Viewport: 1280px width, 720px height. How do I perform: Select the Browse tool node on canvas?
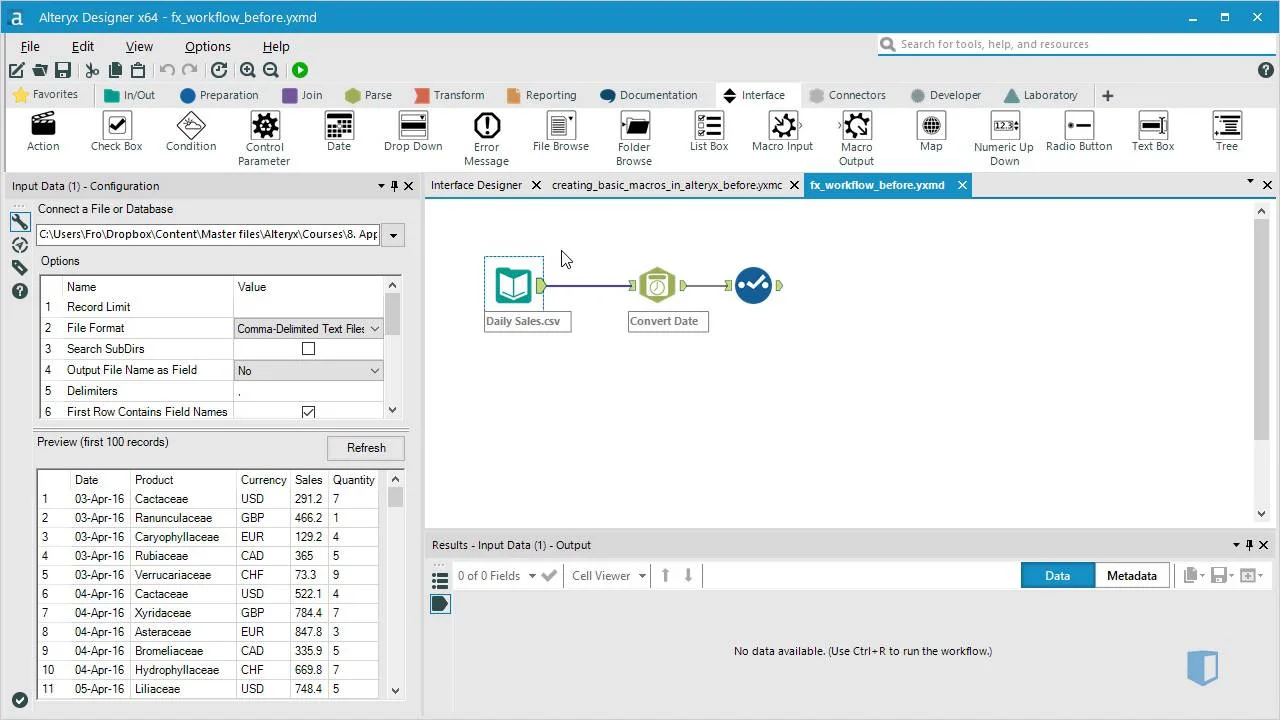pos(753,285)
